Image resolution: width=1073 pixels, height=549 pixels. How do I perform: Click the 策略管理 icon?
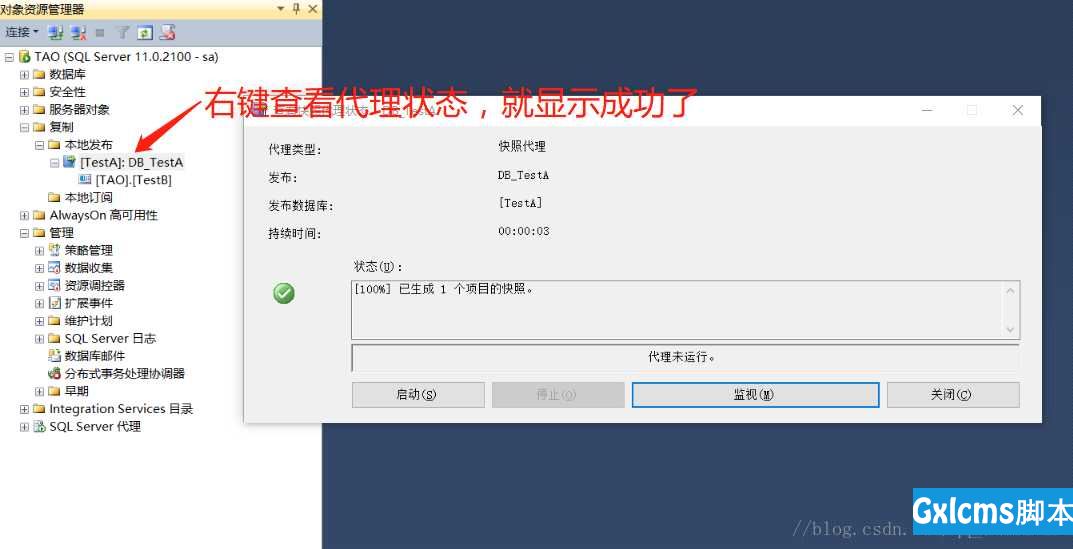coord(54,251)
